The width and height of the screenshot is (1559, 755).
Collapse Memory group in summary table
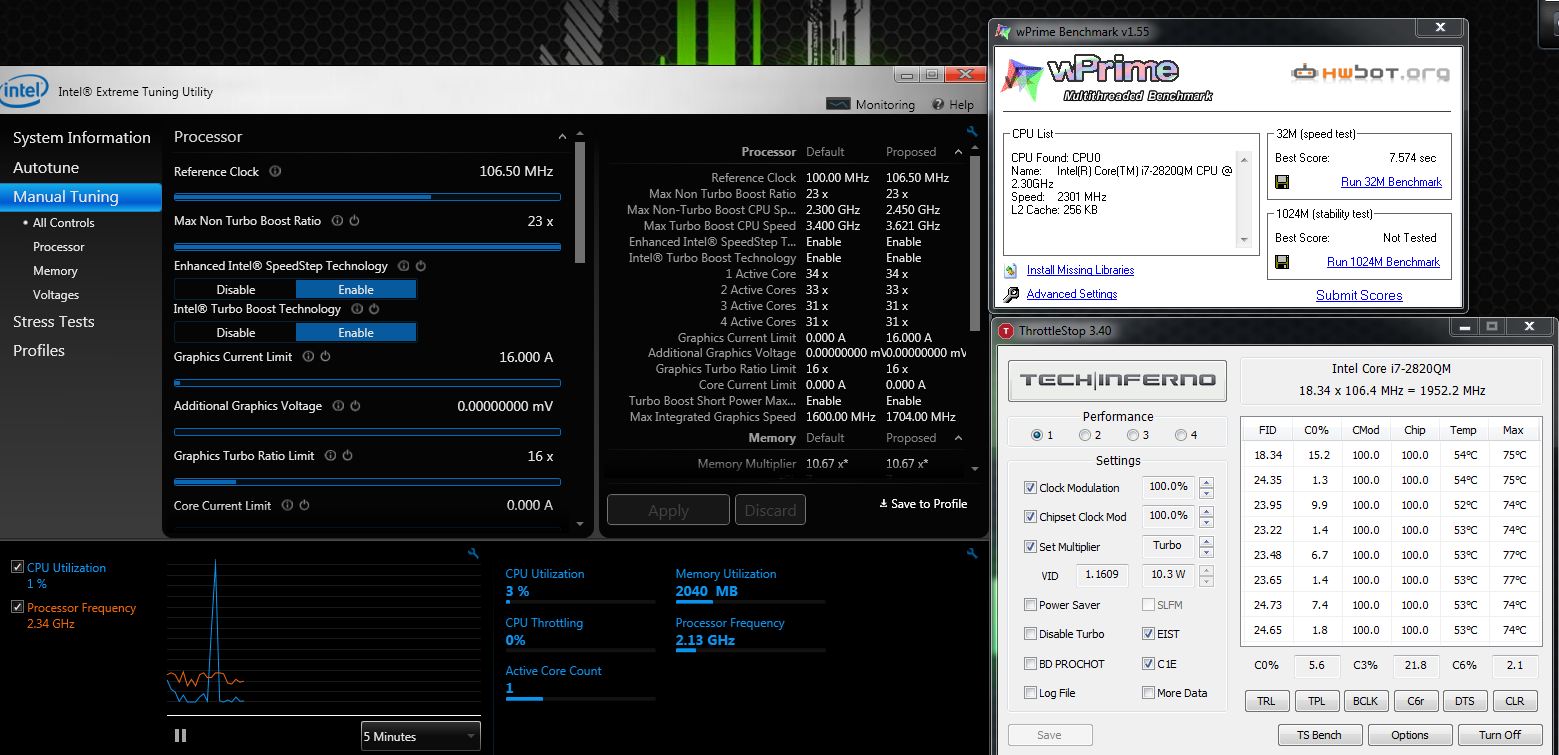pyautogui.click(x=958, y=438)
